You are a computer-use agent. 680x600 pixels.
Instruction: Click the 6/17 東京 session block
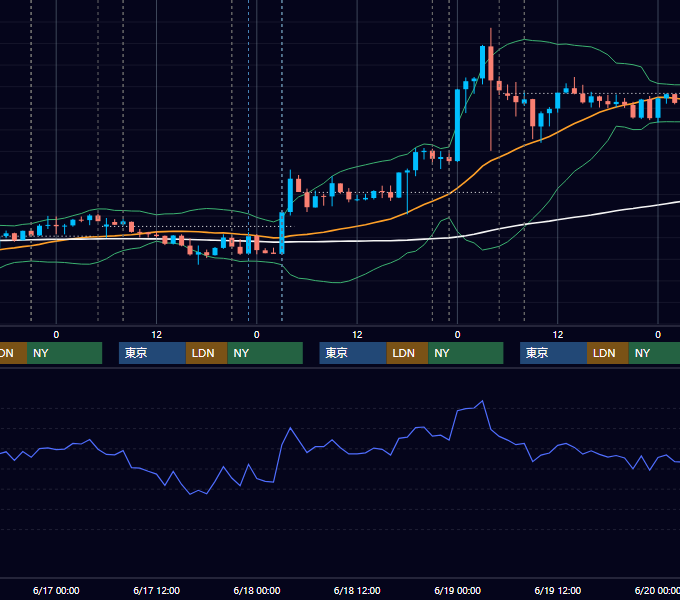click(152, 353)
